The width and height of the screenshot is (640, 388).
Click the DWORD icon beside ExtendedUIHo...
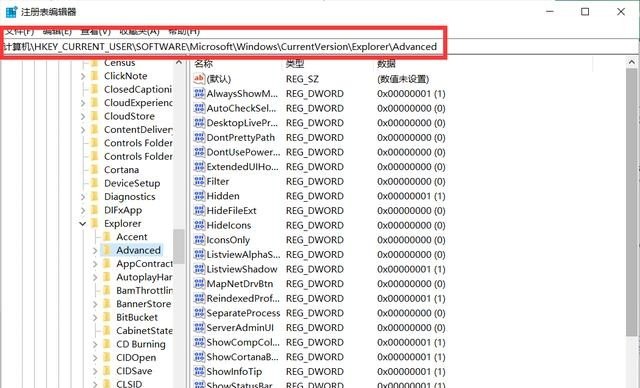click(x=199, y=166)
